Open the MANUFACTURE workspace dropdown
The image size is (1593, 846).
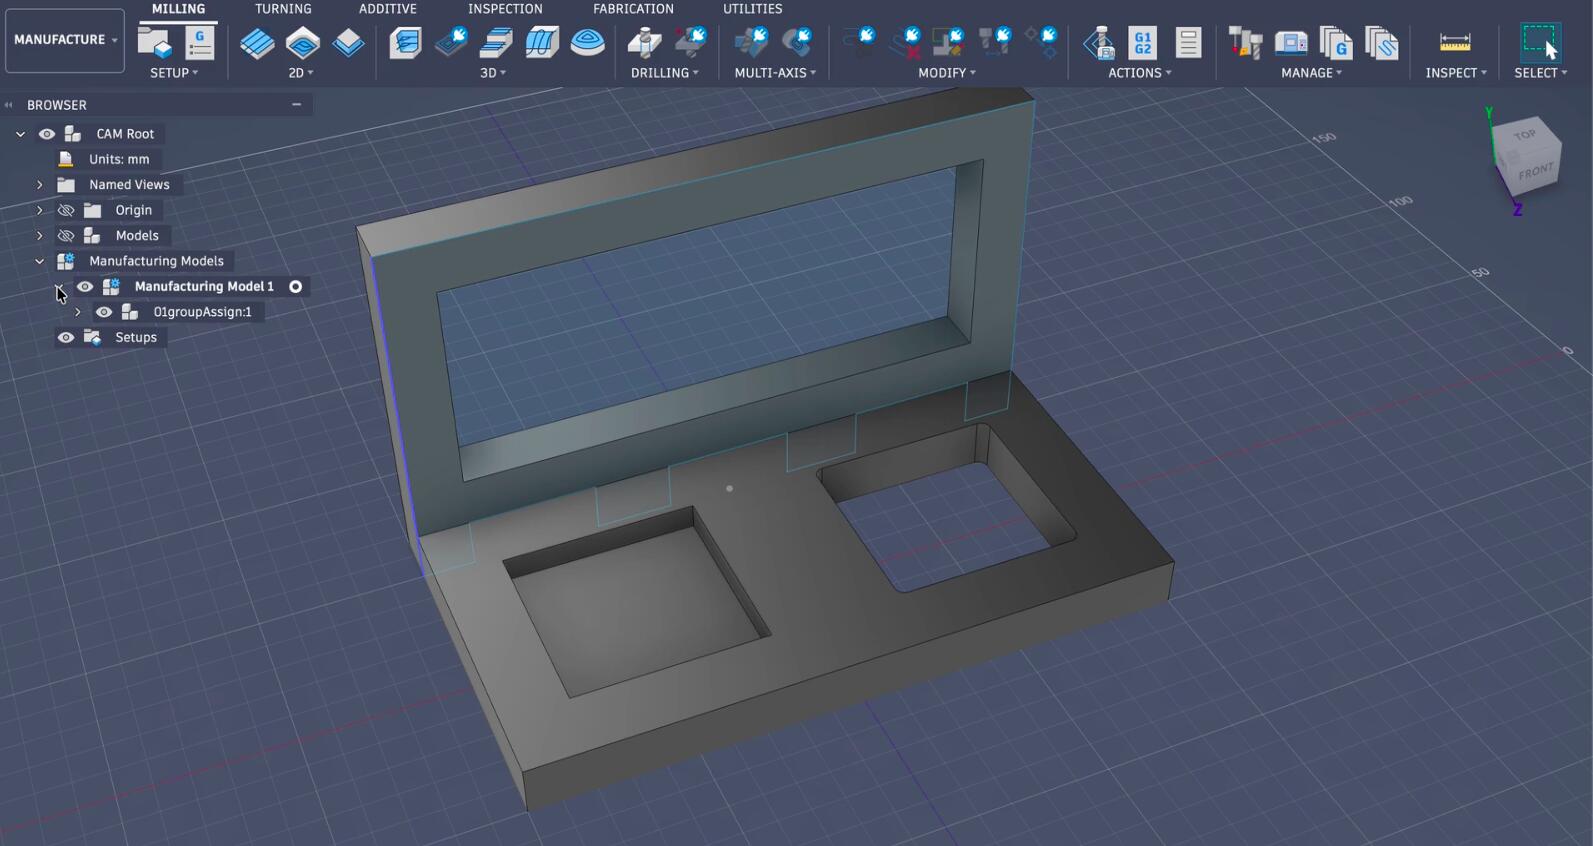coord(65,40)
